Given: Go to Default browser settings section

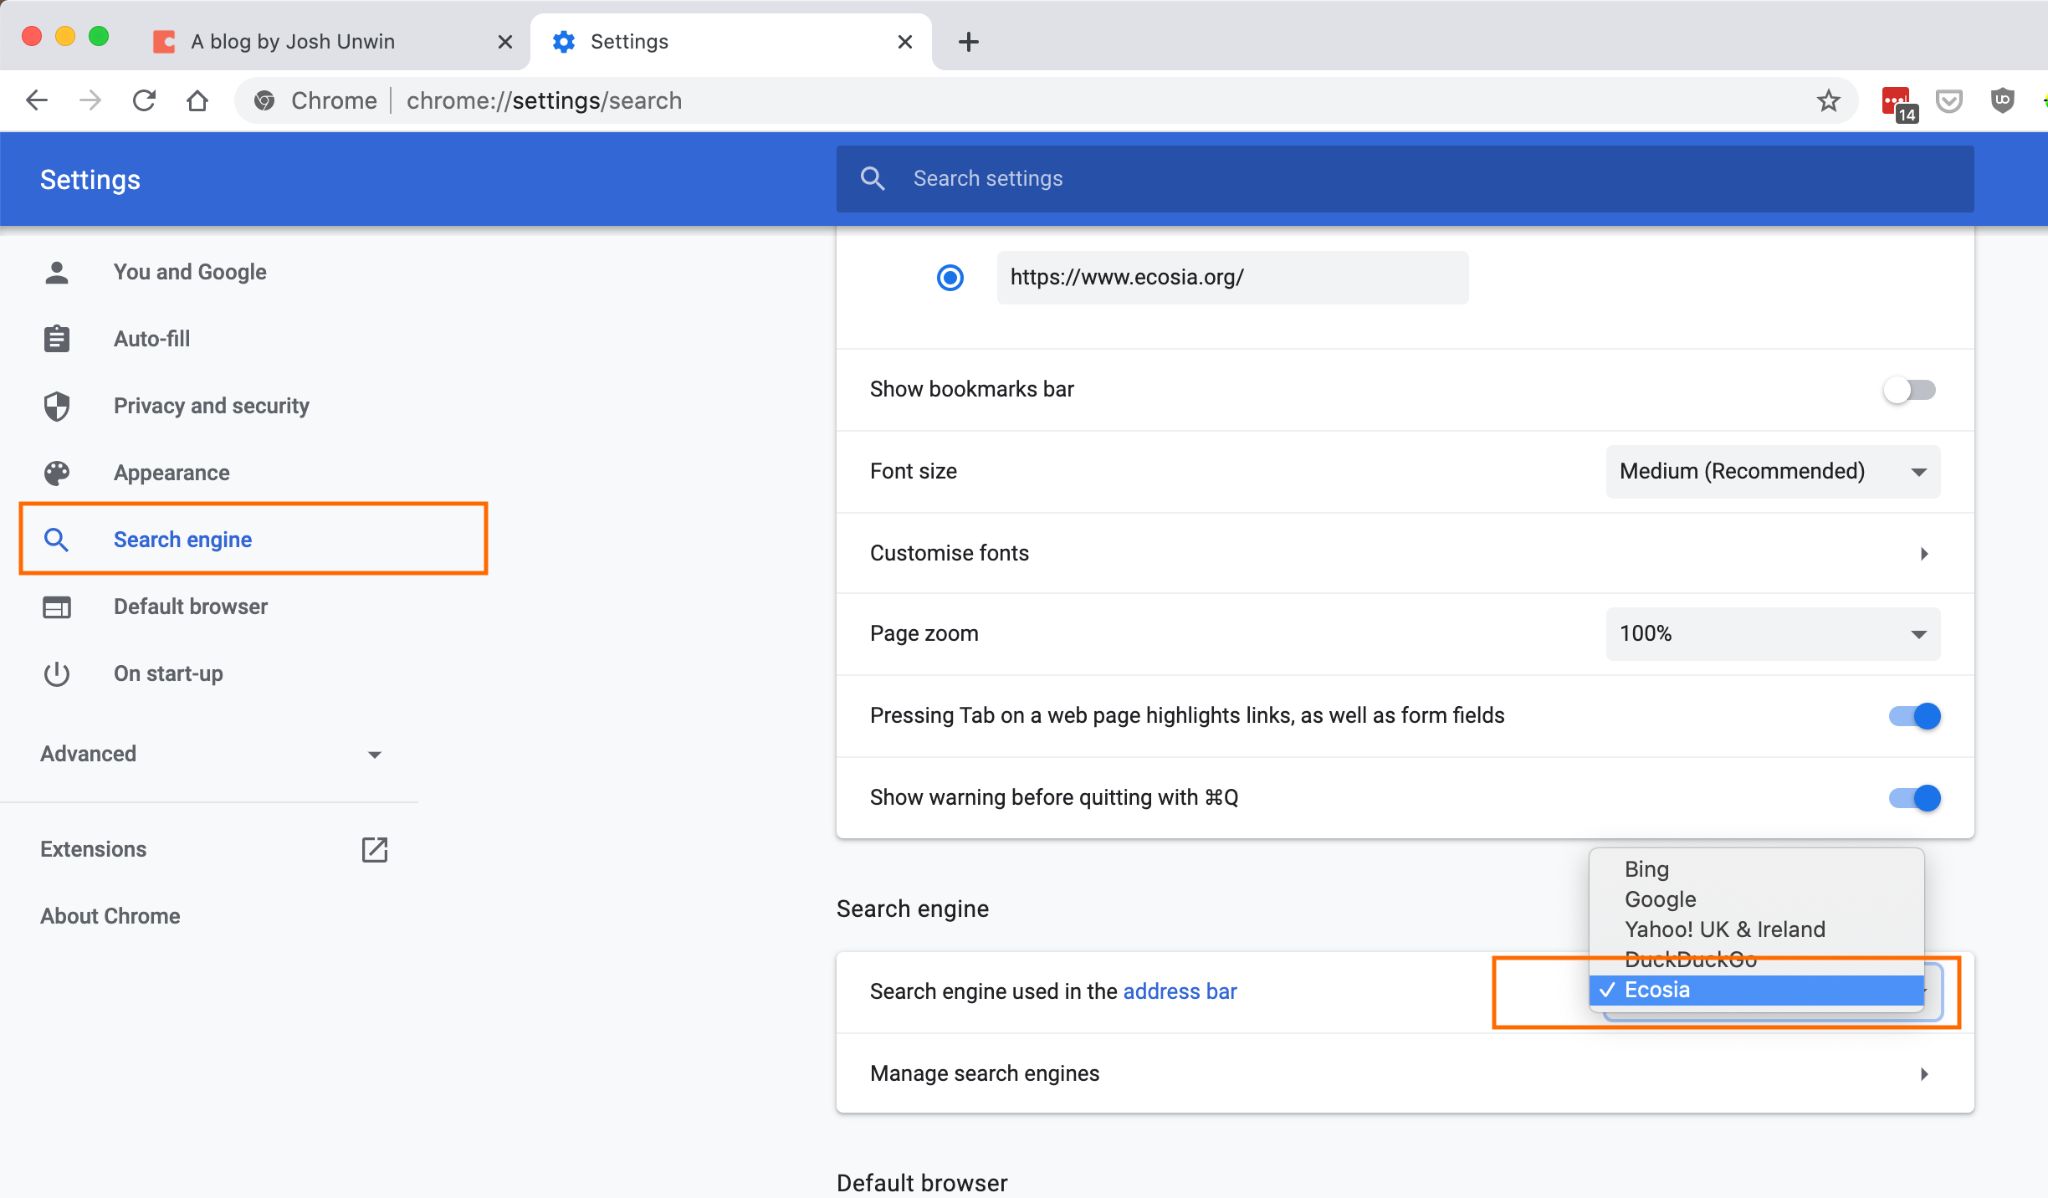Looking at the screenshot, I should pyautogui.click(x=190, y=607).
